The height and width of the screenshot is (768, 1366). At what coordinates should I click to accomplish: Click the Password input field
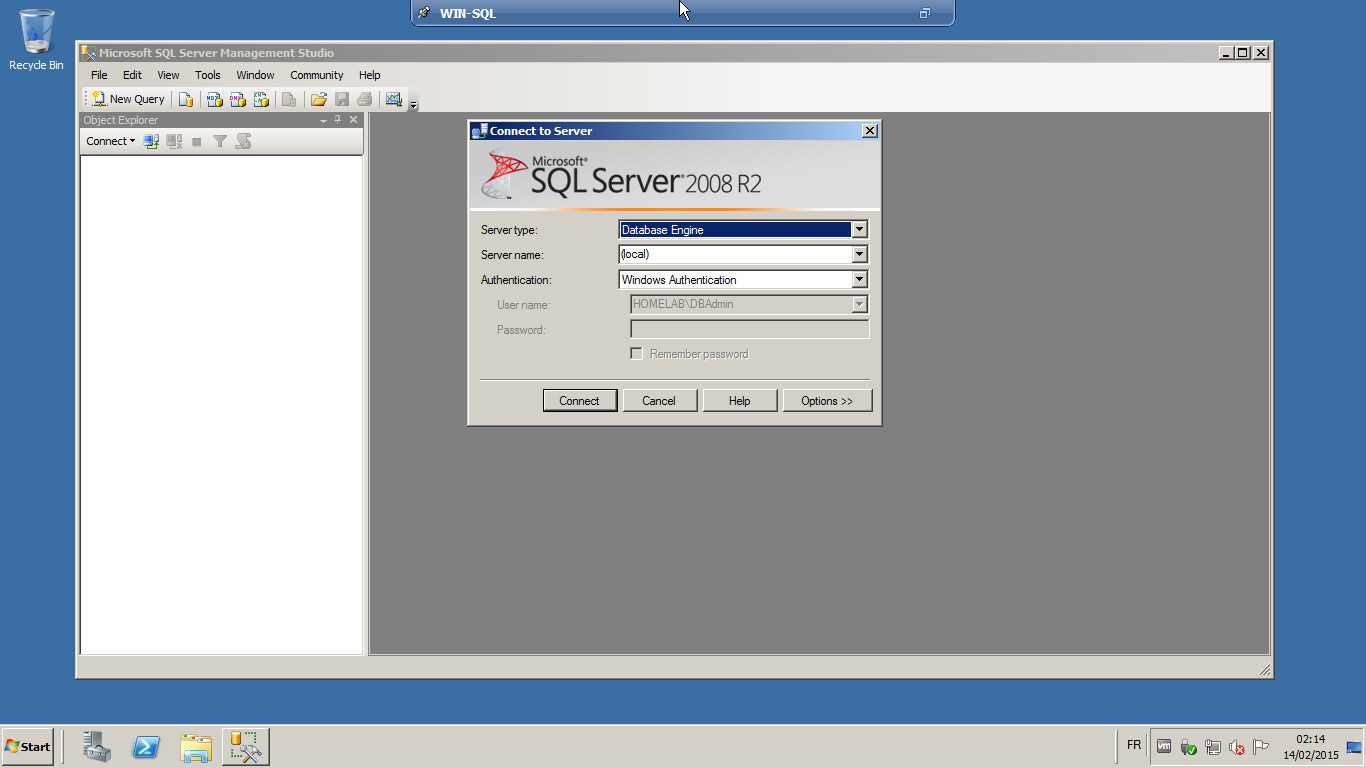pos(749,330)
